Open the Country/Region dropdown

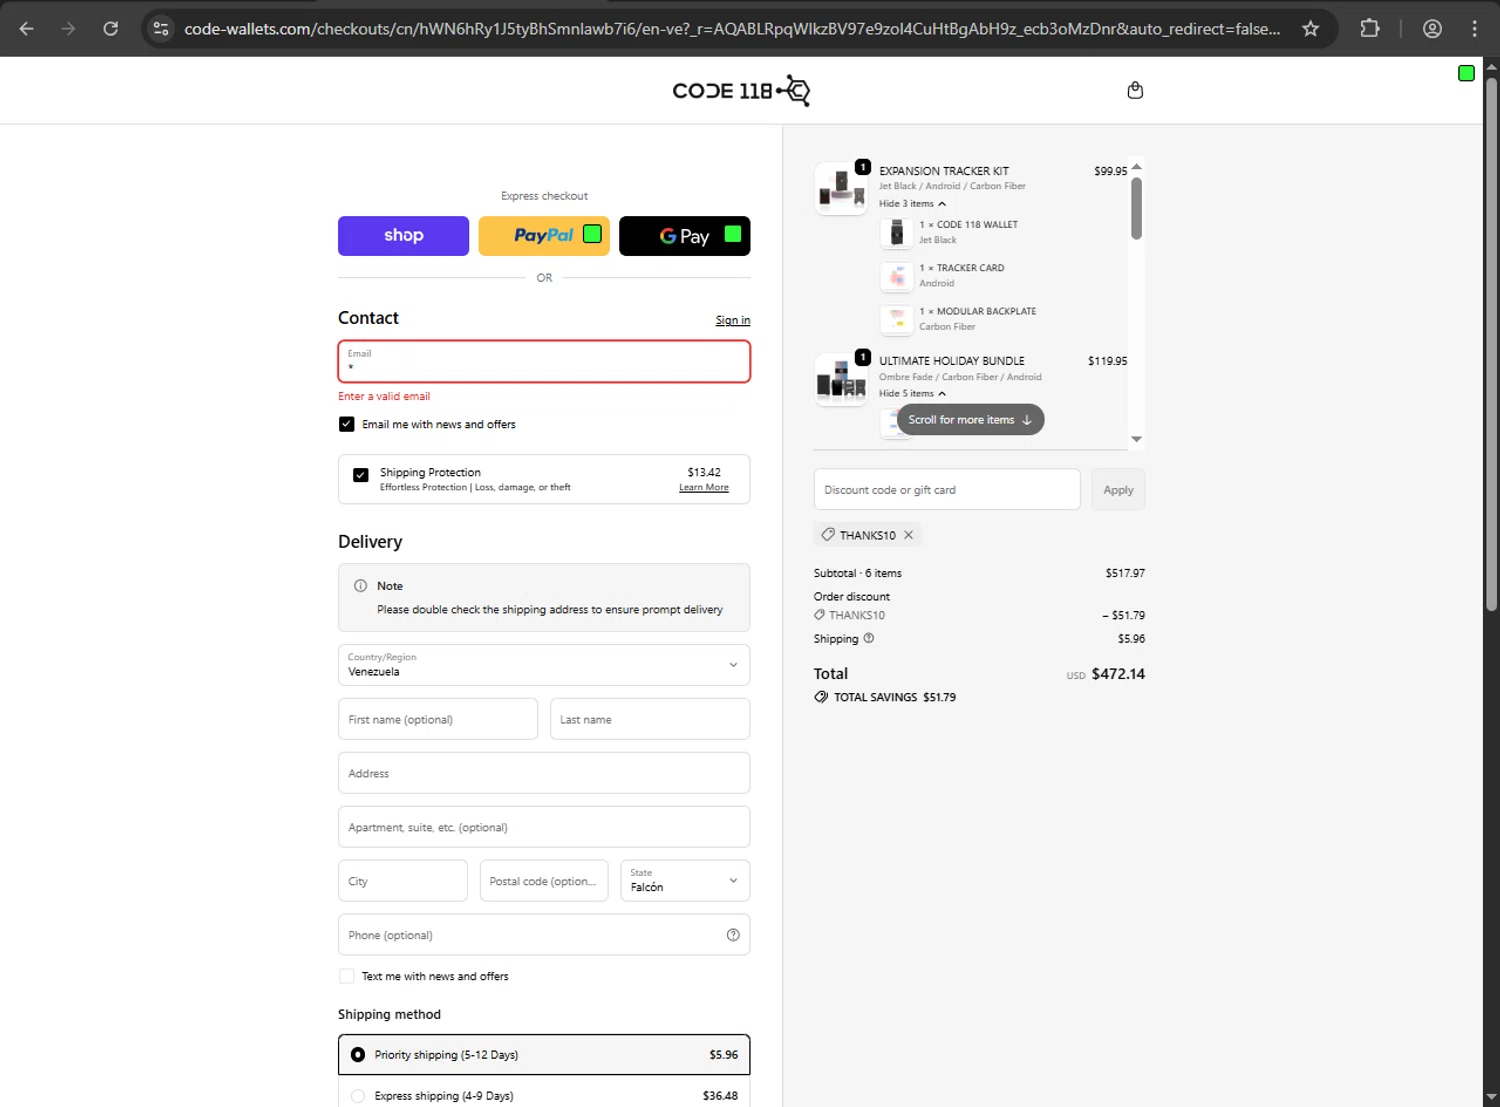click(x=544, y=665)
